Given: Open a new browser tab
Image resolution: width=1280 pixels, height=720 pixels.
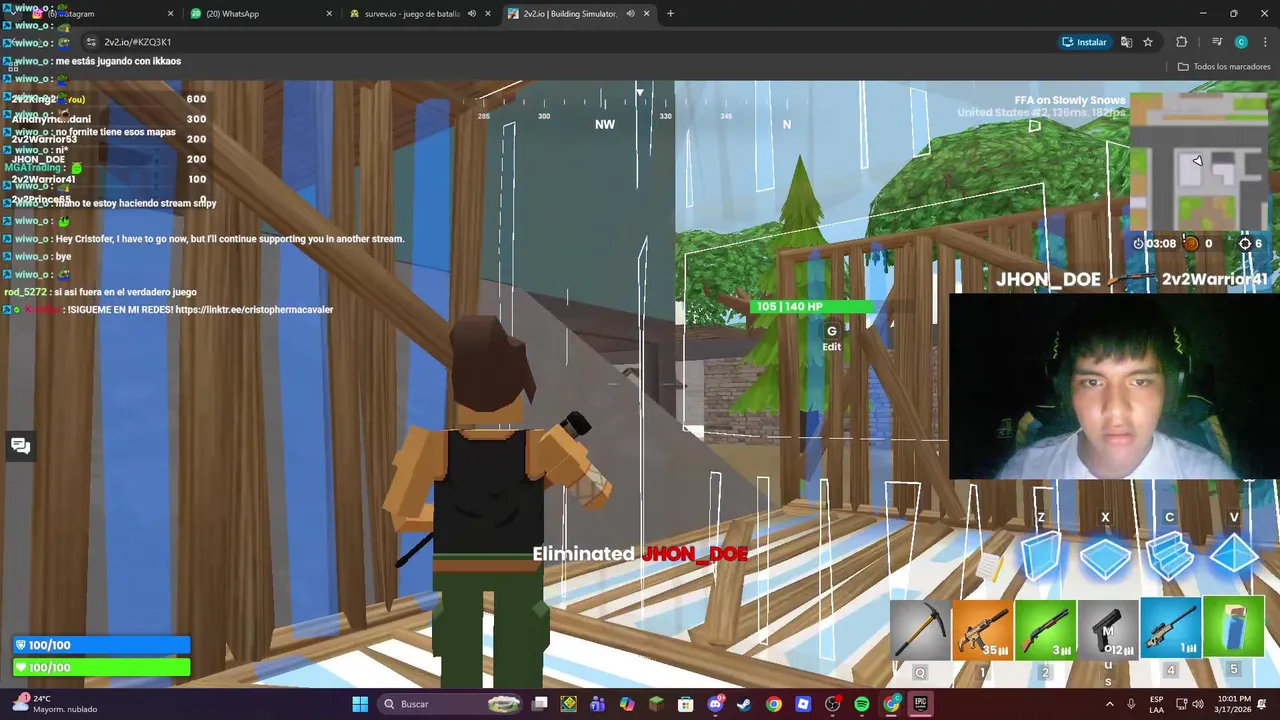Looking at the screenshot, I should (x=670, y=14).
